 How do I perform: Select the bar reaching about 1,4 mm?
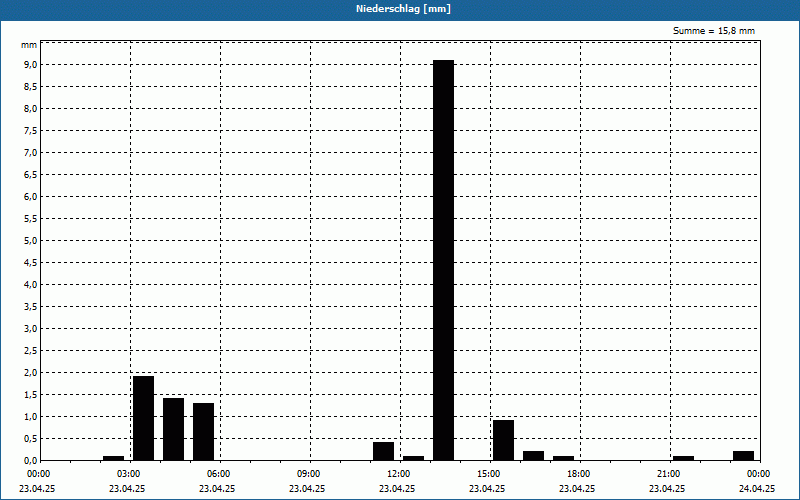pos(173,429)
